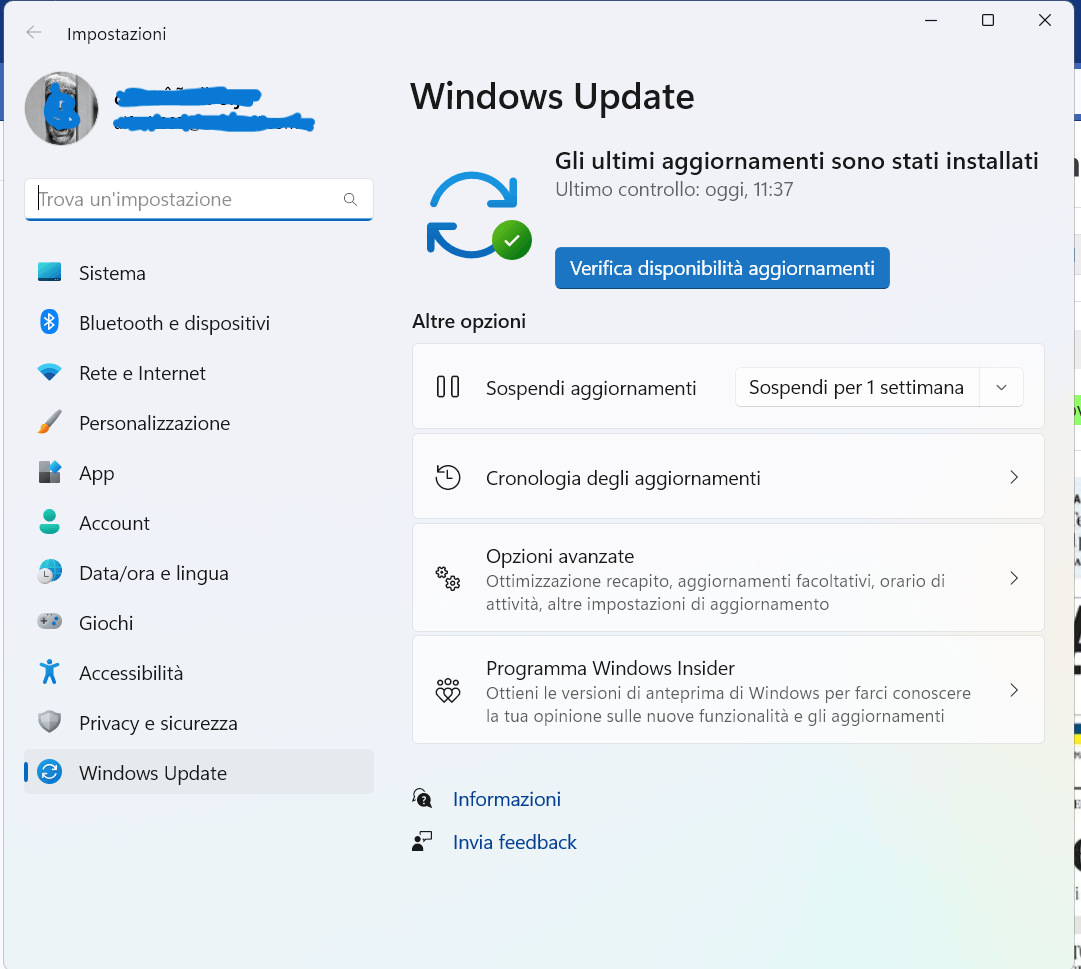Click chevron for Programma Windows Insider
1081x969 pixels.
pos(1014,690)
